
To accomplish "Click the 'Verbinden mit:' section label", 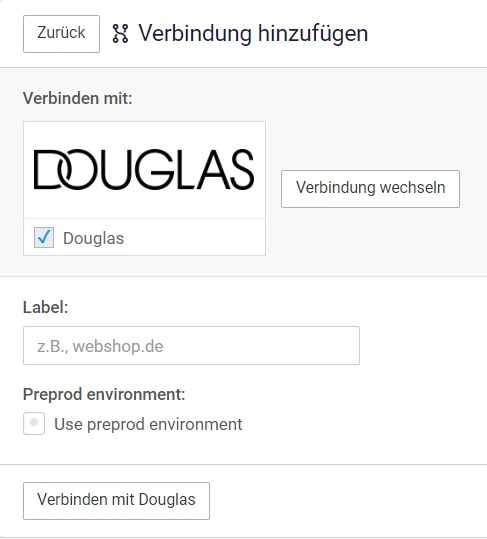I will [x=78, y=98].
